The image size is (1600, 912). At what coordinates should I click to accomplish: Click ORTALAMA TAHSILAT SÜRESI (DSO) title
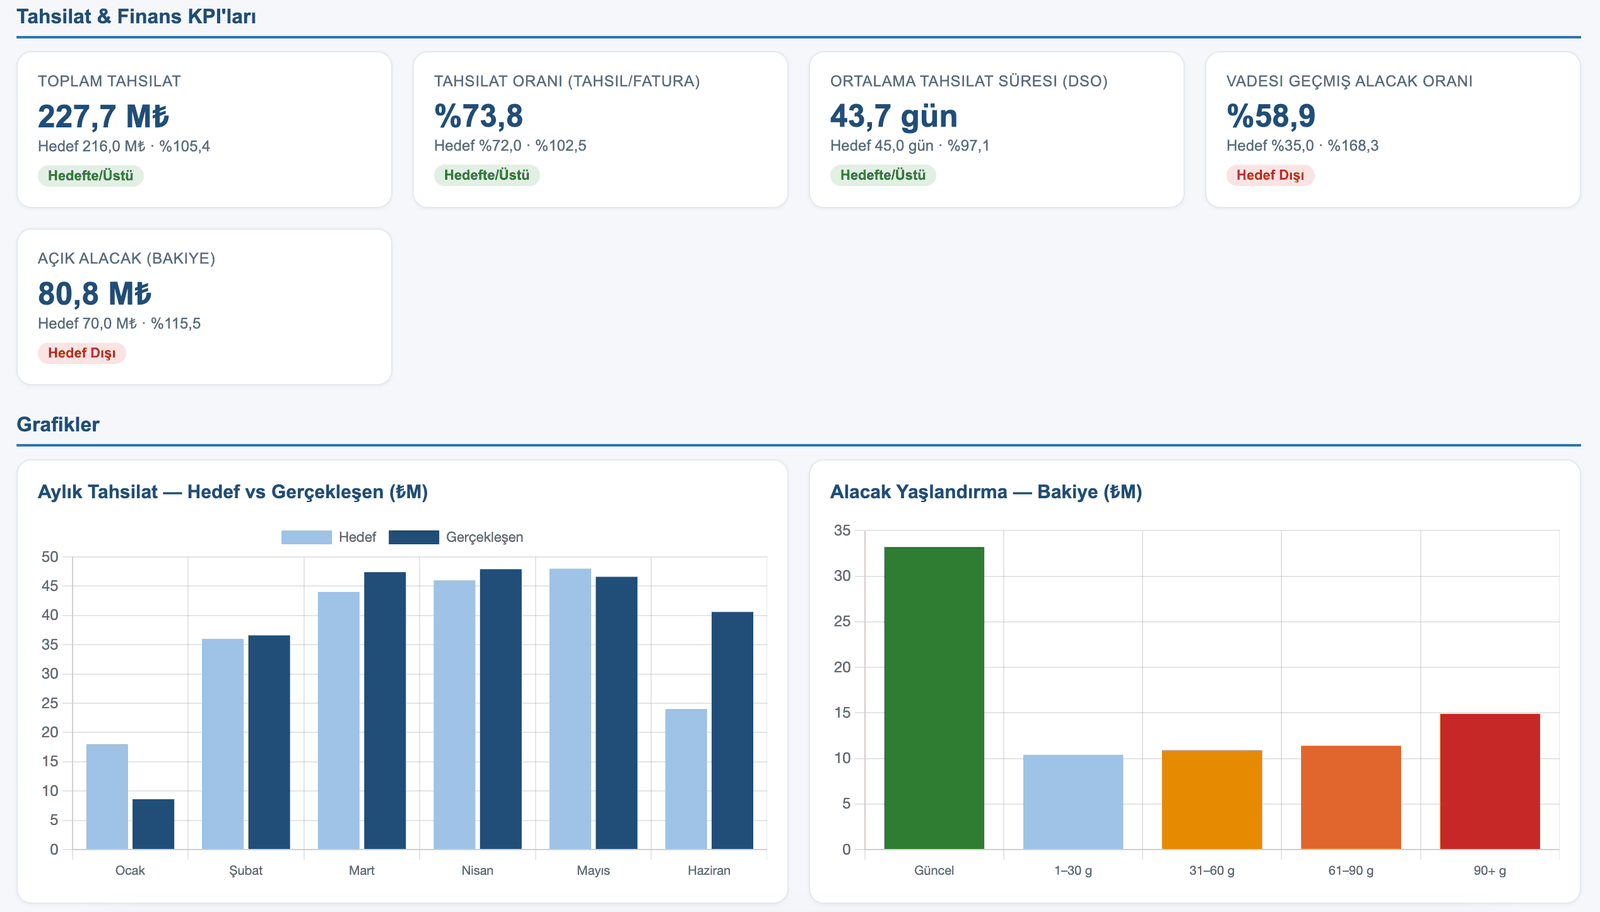coord(969,81)
